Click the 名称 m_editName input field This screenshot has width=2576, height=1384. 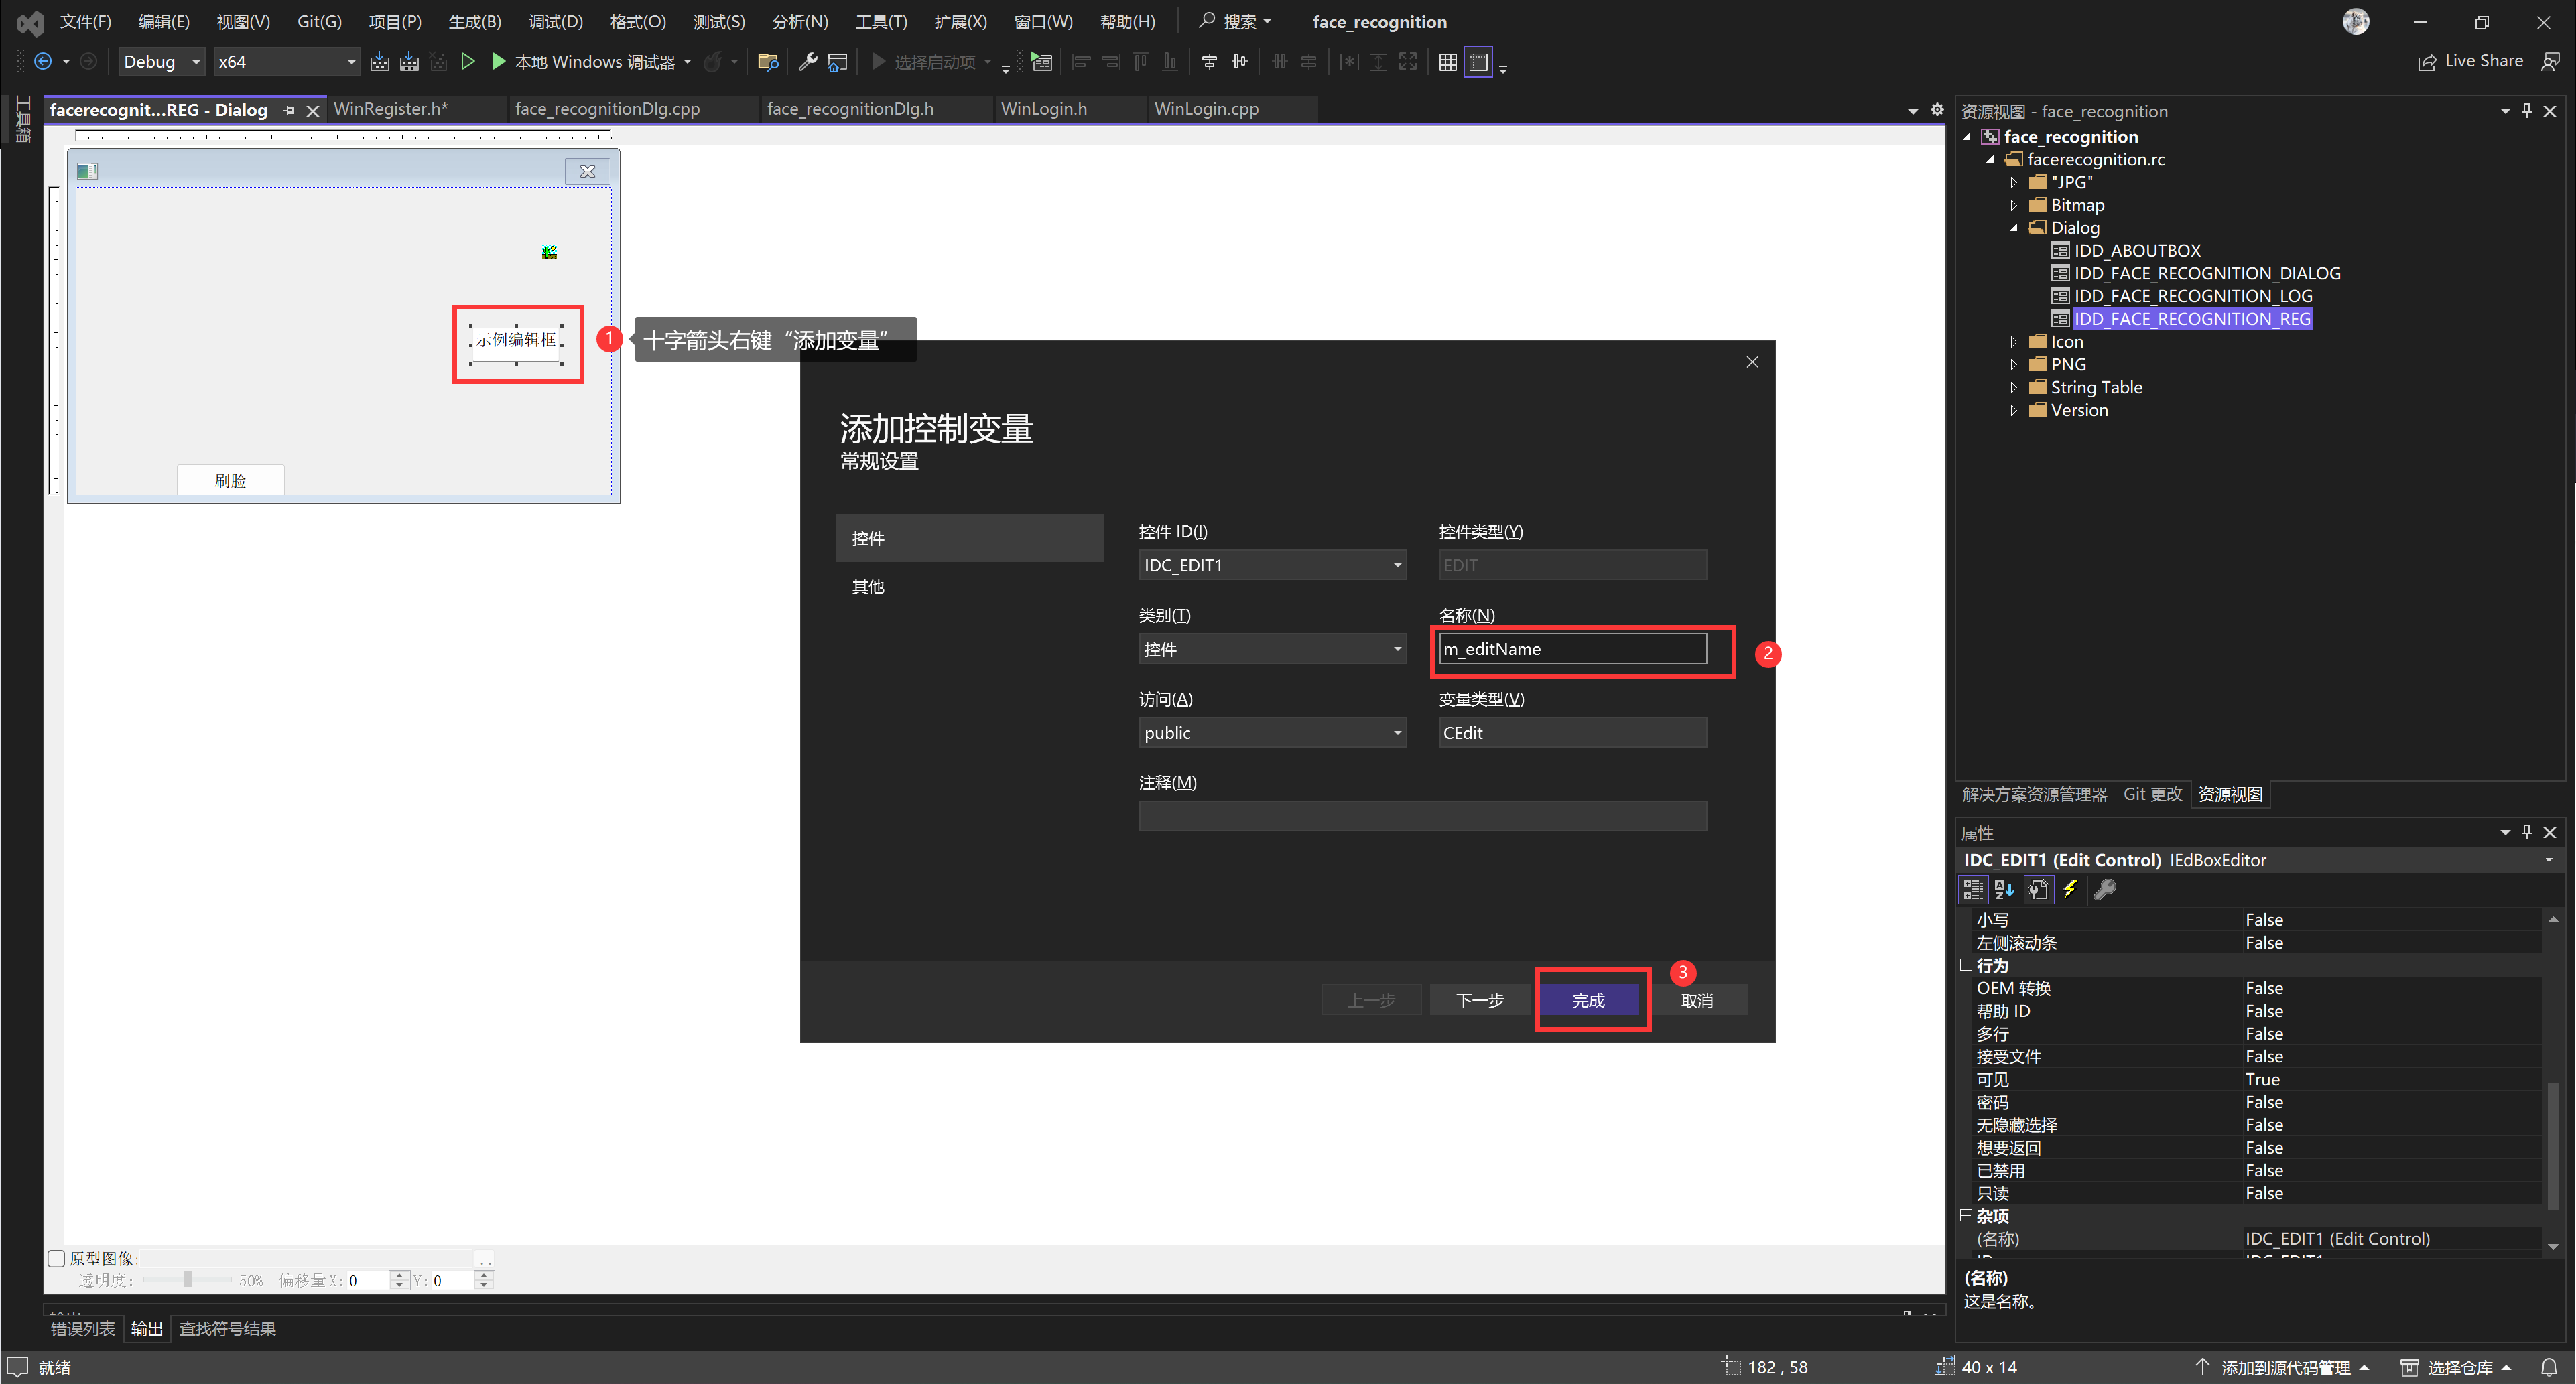[x=1572, y=649]
